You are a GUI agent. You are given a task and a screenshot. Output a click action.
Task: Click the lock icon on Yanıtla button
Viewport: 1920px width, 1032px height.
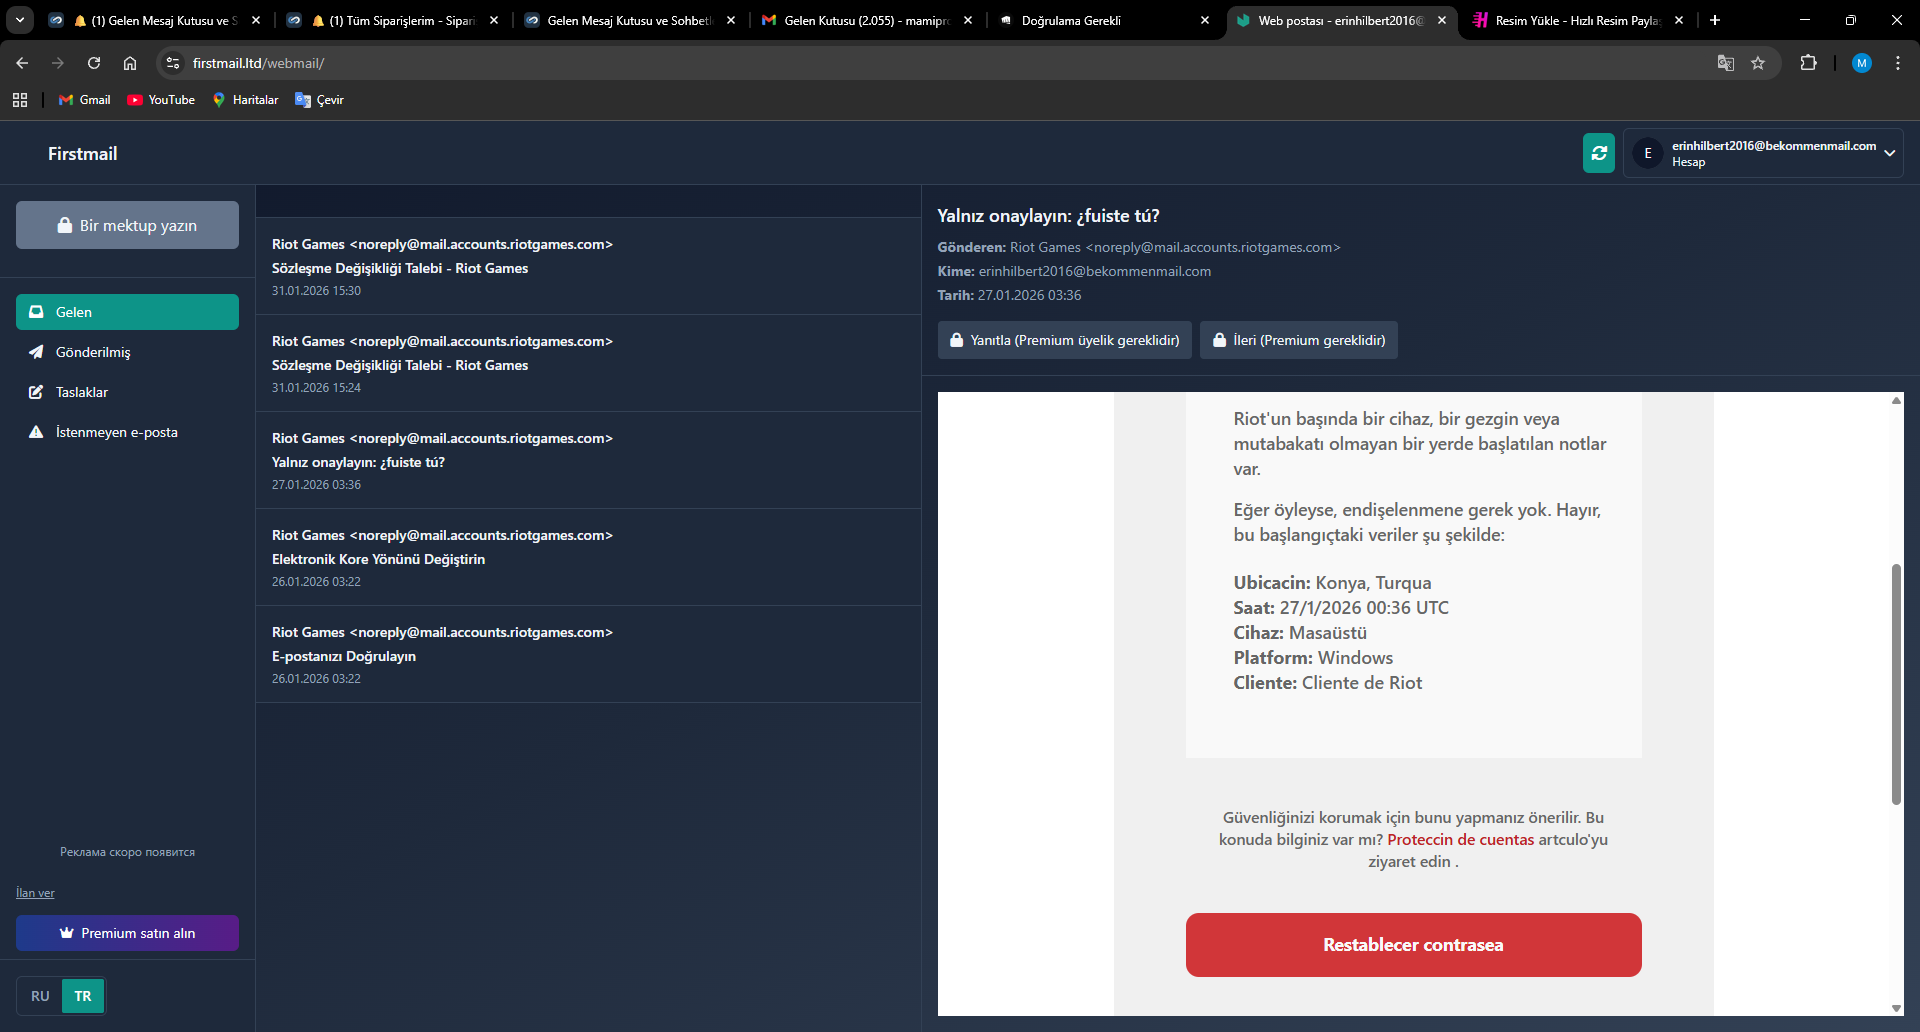coord(956,340)
